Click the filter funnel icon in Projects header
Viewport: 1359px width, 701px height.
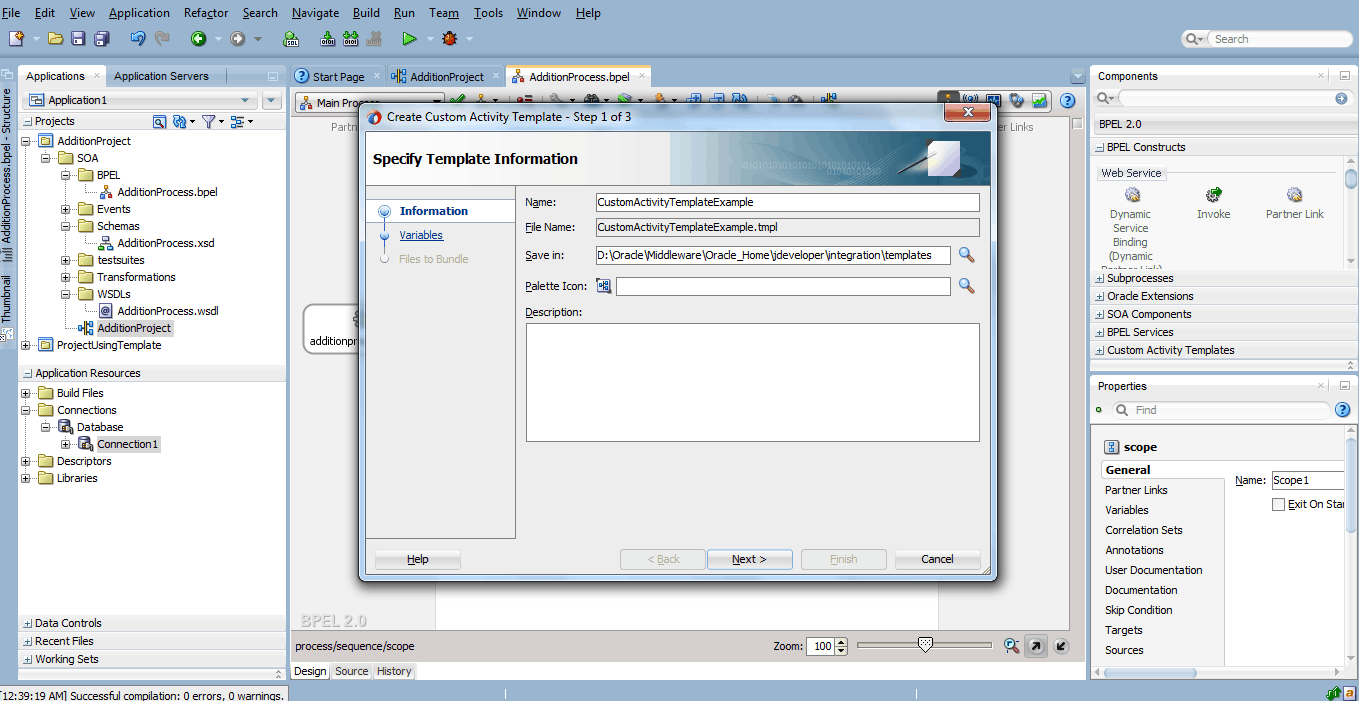click(208, 121)
